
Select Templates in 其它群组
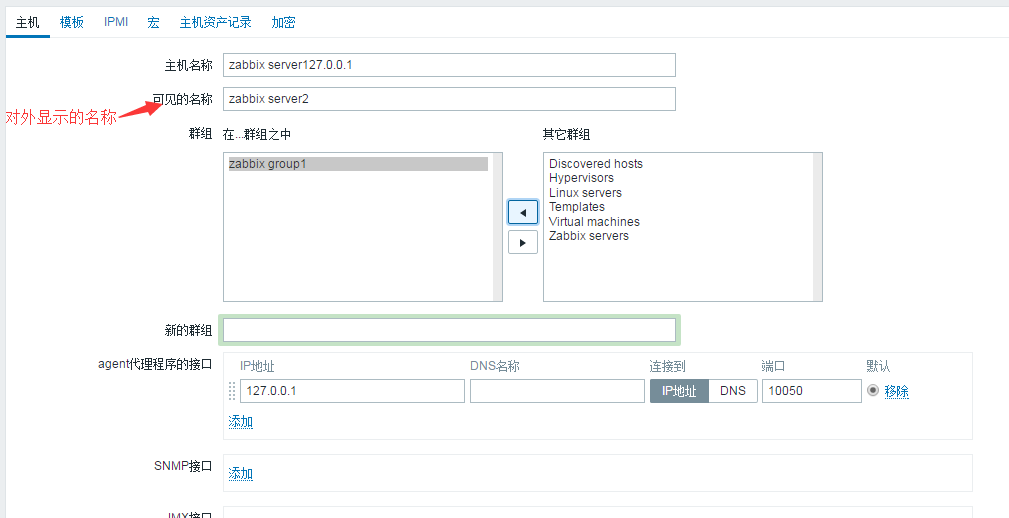pos(577,207)
